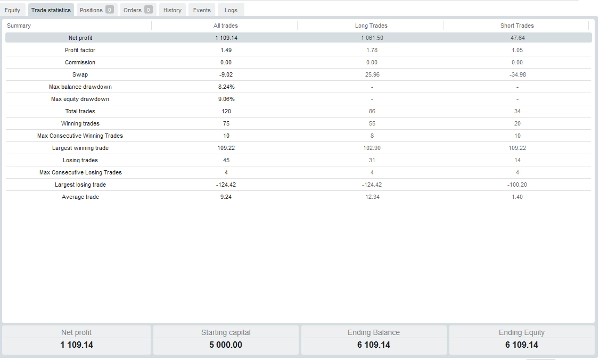Click the Ending Equity summary box
This screenshot has height=360, width=600.
[522, 339]
